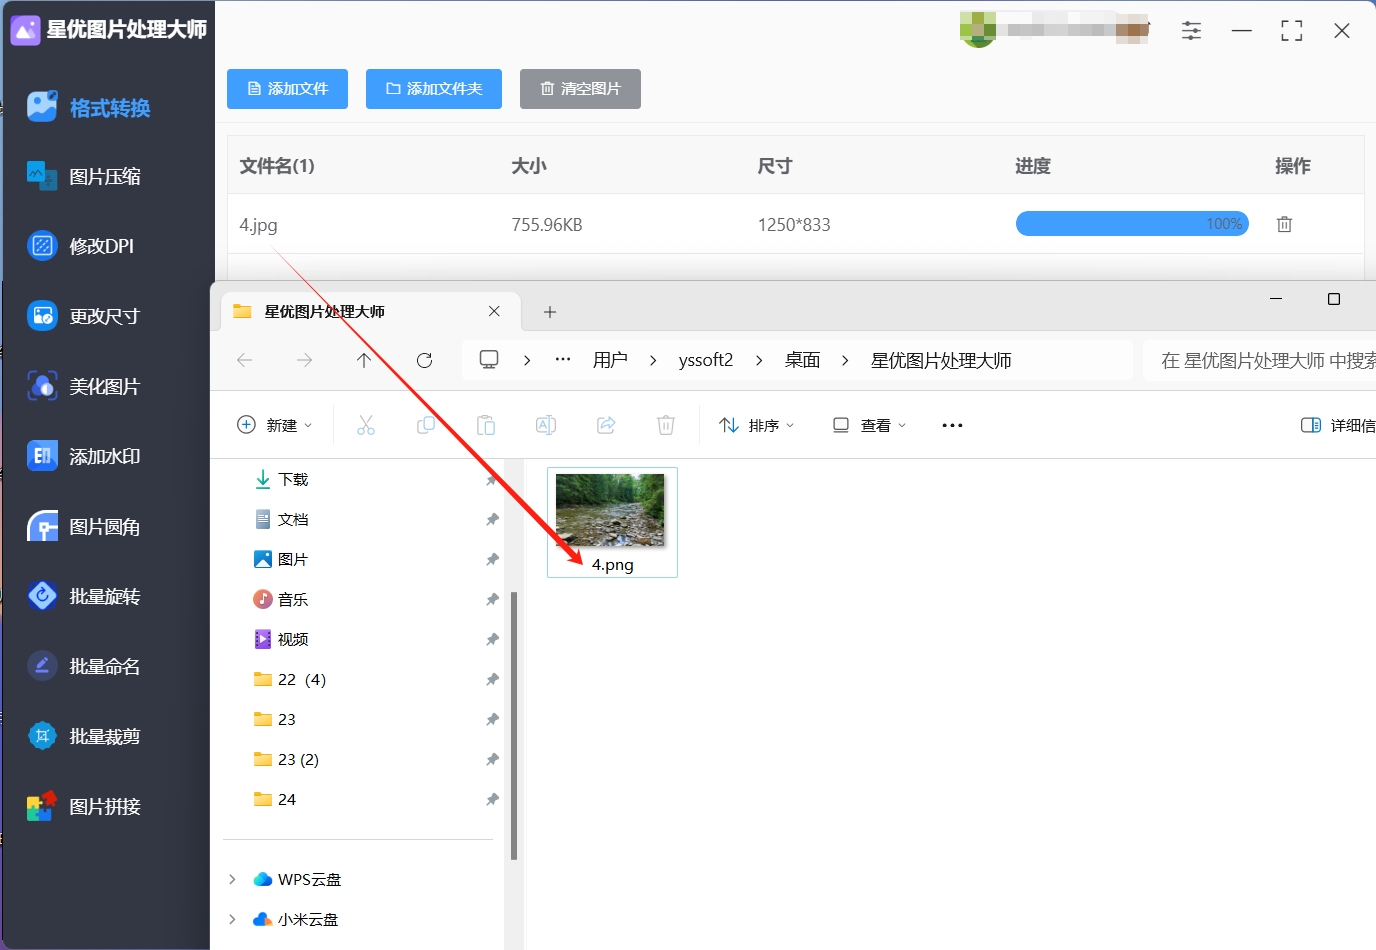The height and width of the screenshot is (950, 1376).
Task: Click 清空图片 clear images button
Action: (580, 89)
